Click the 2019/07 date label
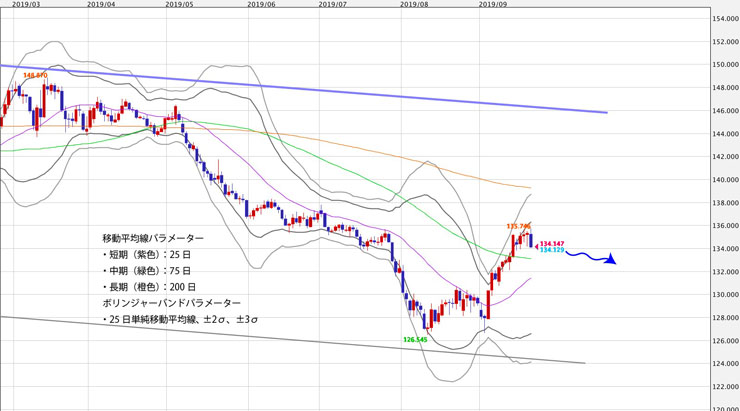740x411 pixels. point(333,4)
